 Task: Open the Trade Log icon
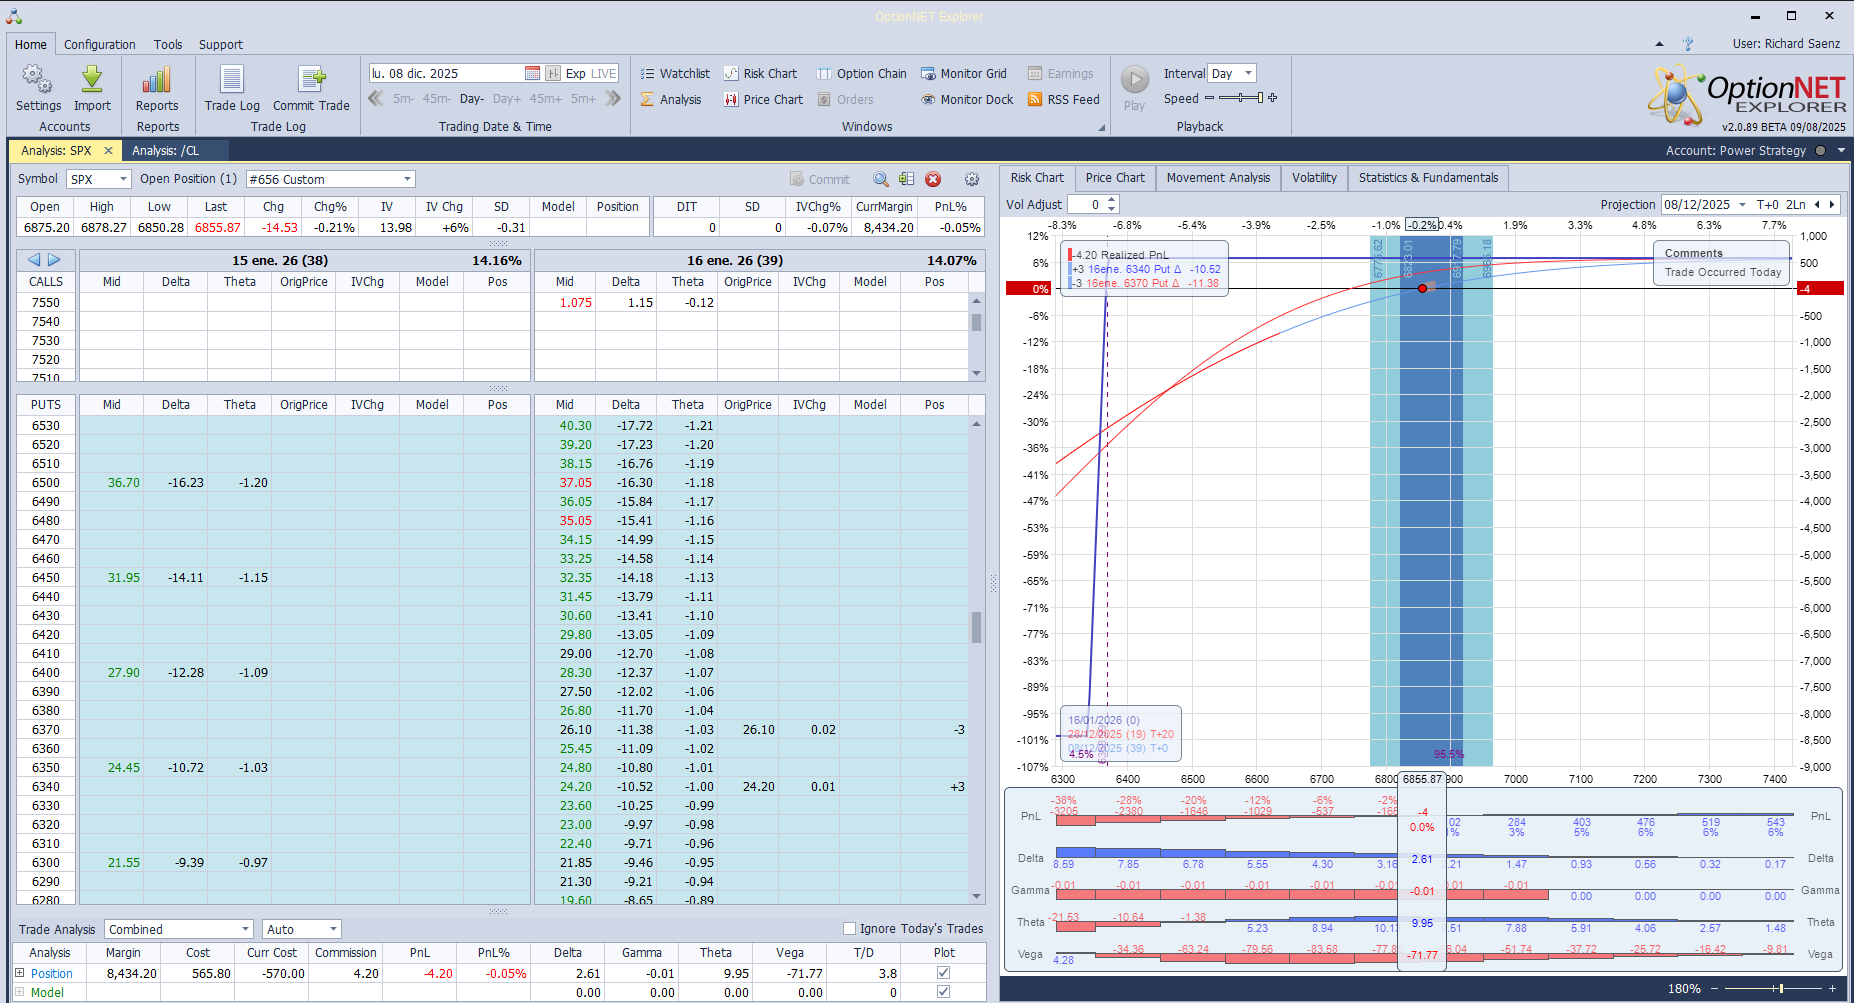[x=232, y=80]
